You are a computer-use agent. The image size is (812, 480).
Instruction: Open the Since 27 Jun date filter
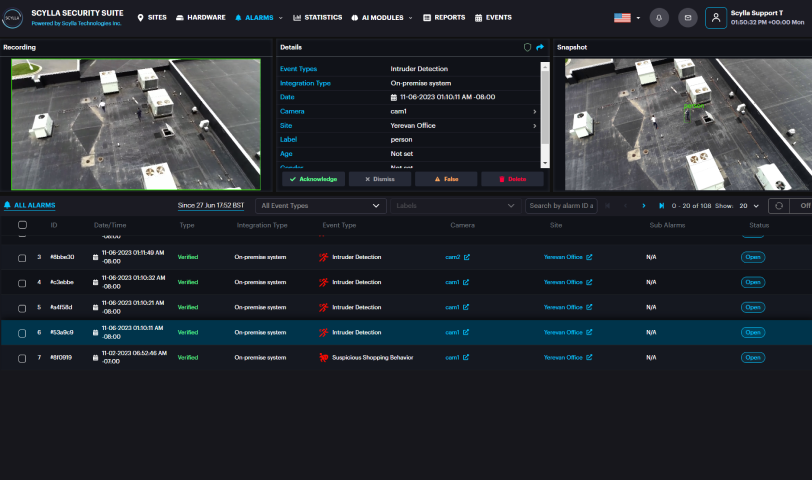tap(211, 206)
